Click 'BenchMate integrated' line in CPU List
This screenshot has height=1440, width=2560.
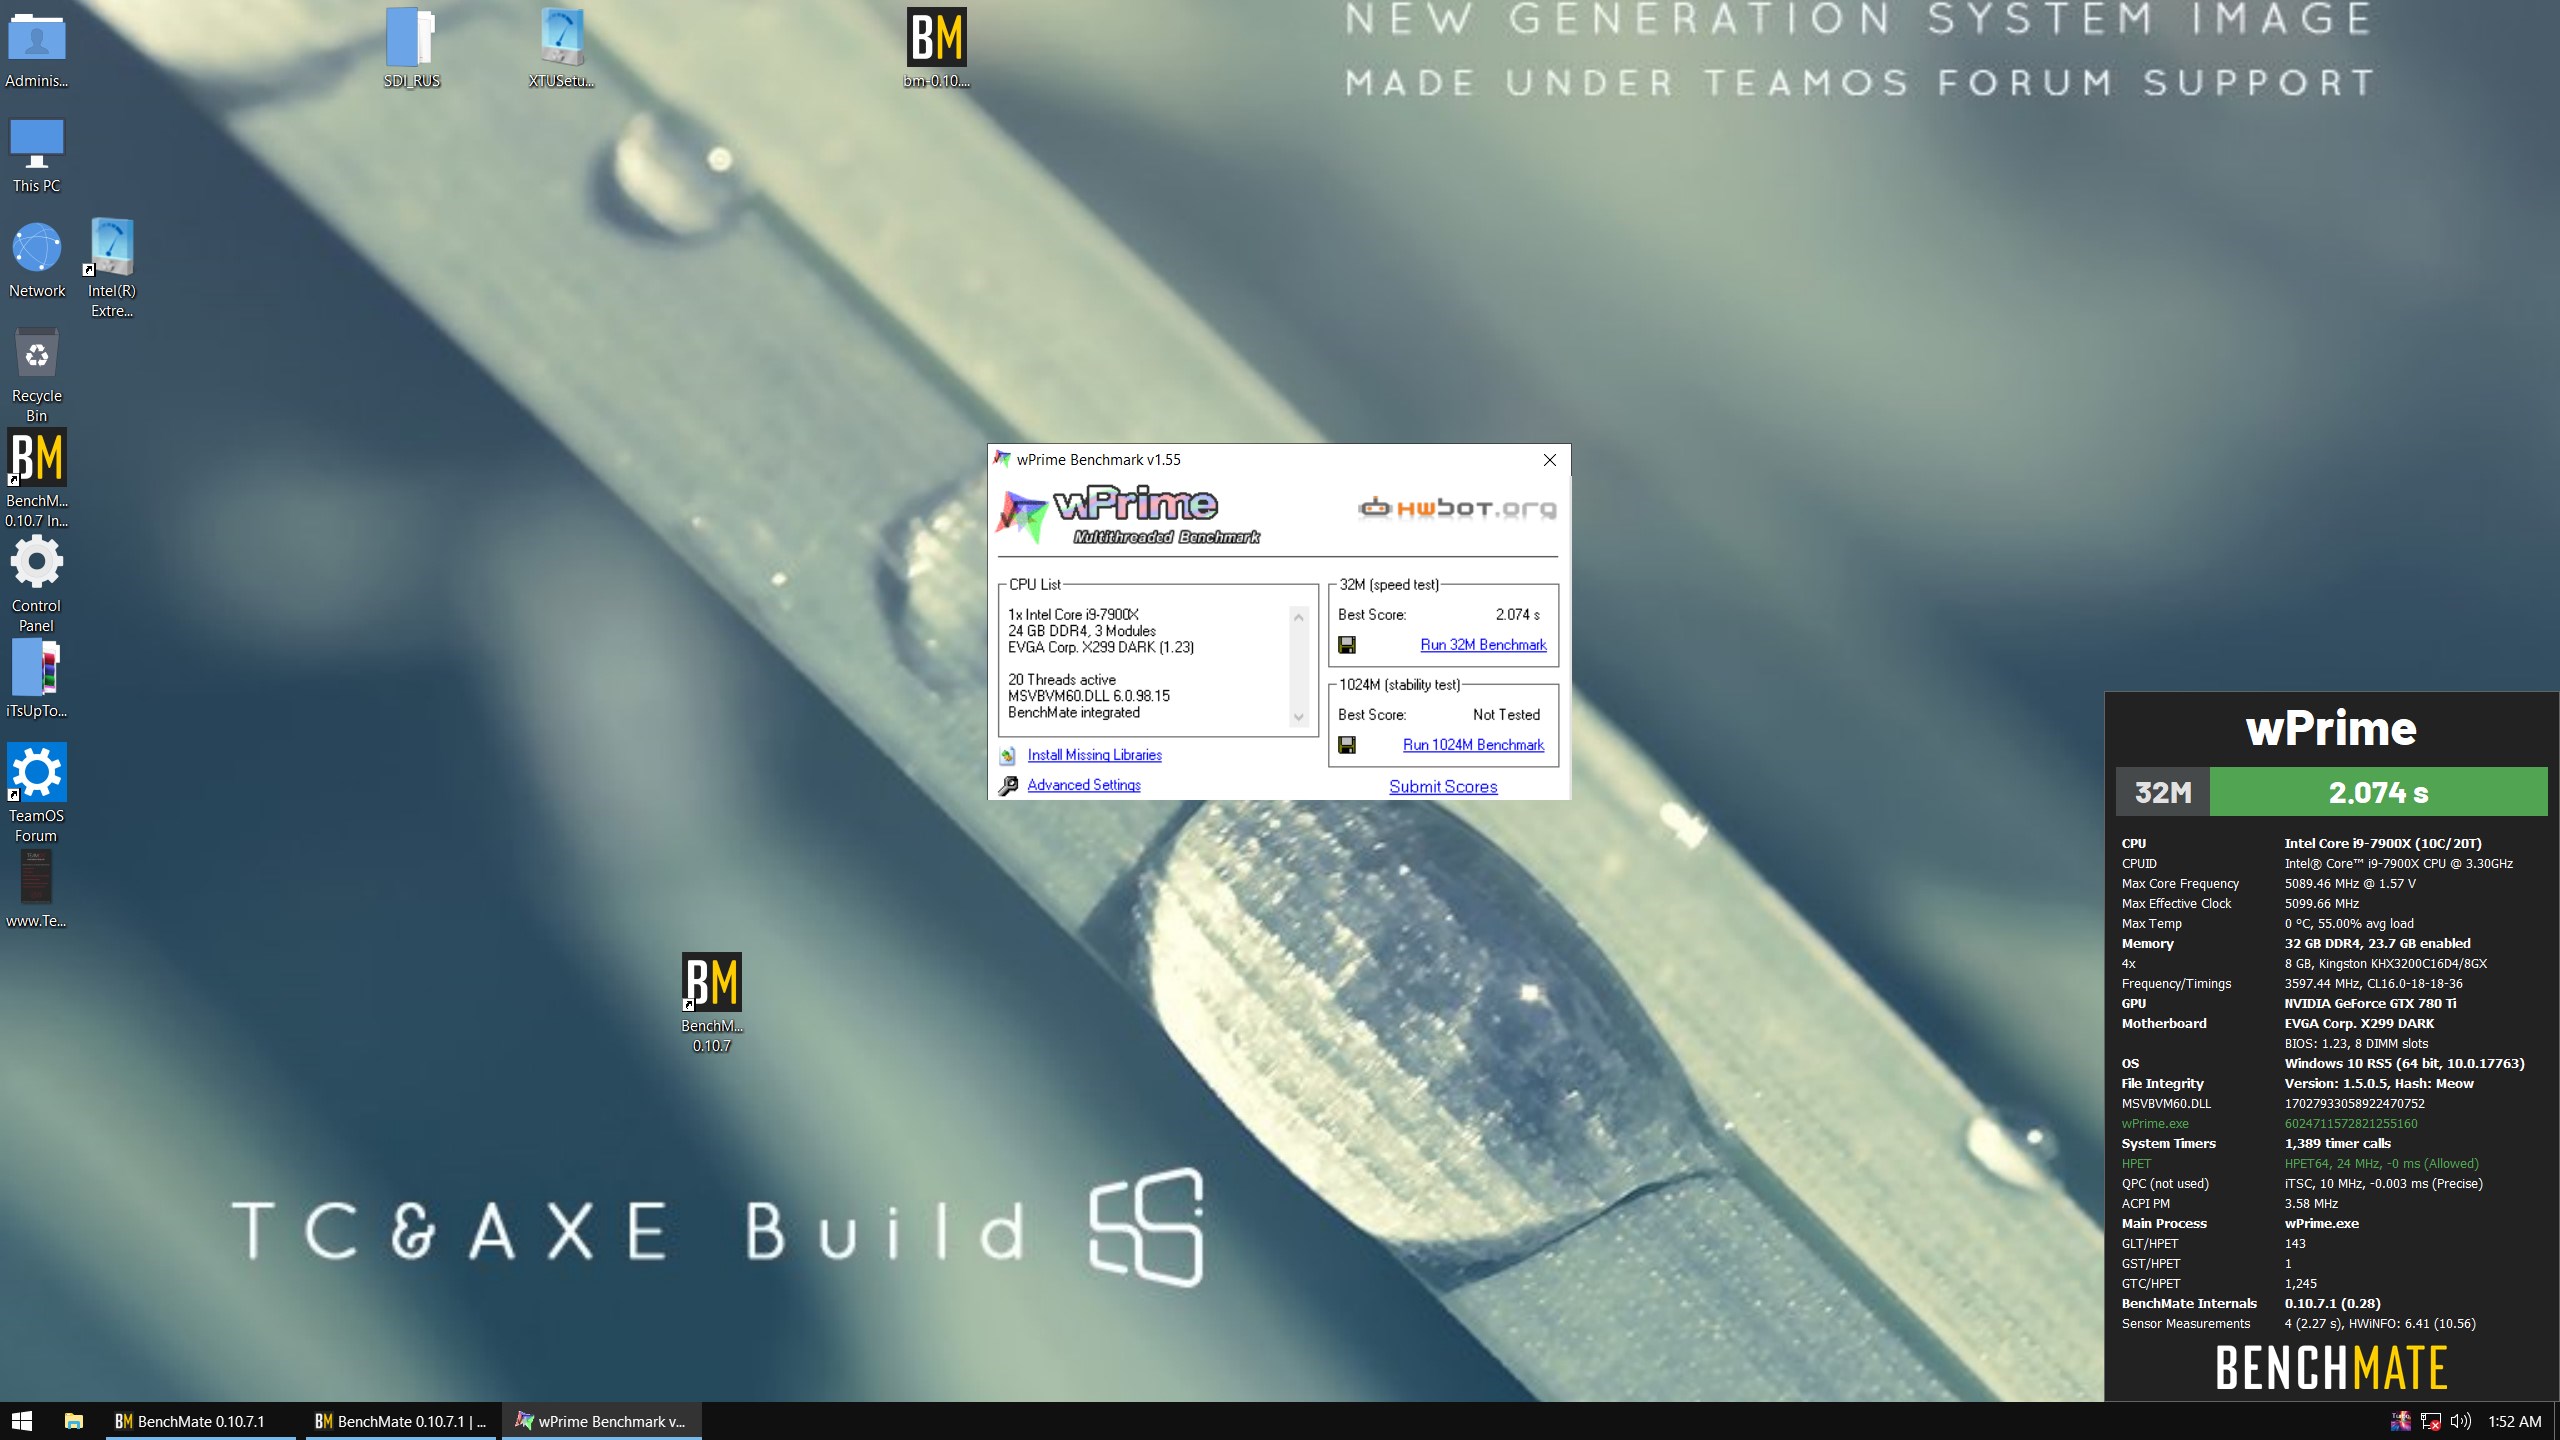(1073, 712)
